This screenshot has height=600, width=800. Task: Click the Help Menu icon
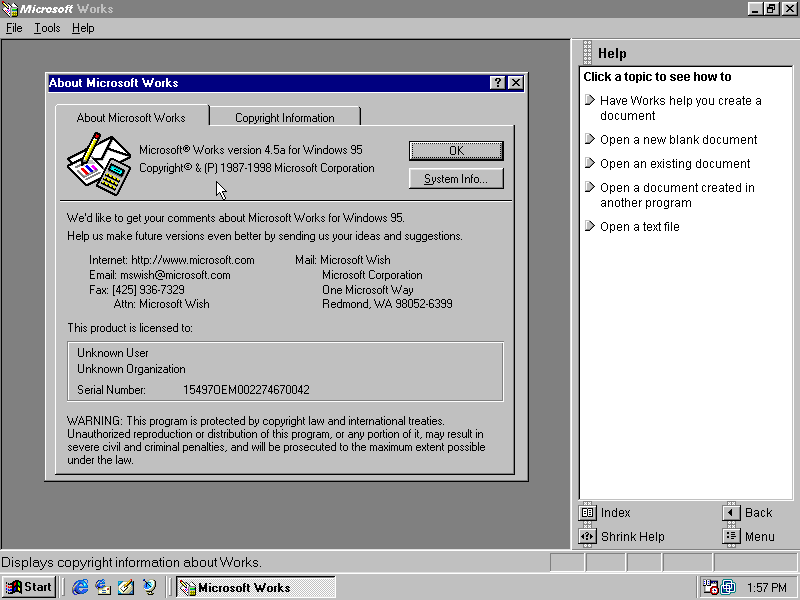click(731, 537)
